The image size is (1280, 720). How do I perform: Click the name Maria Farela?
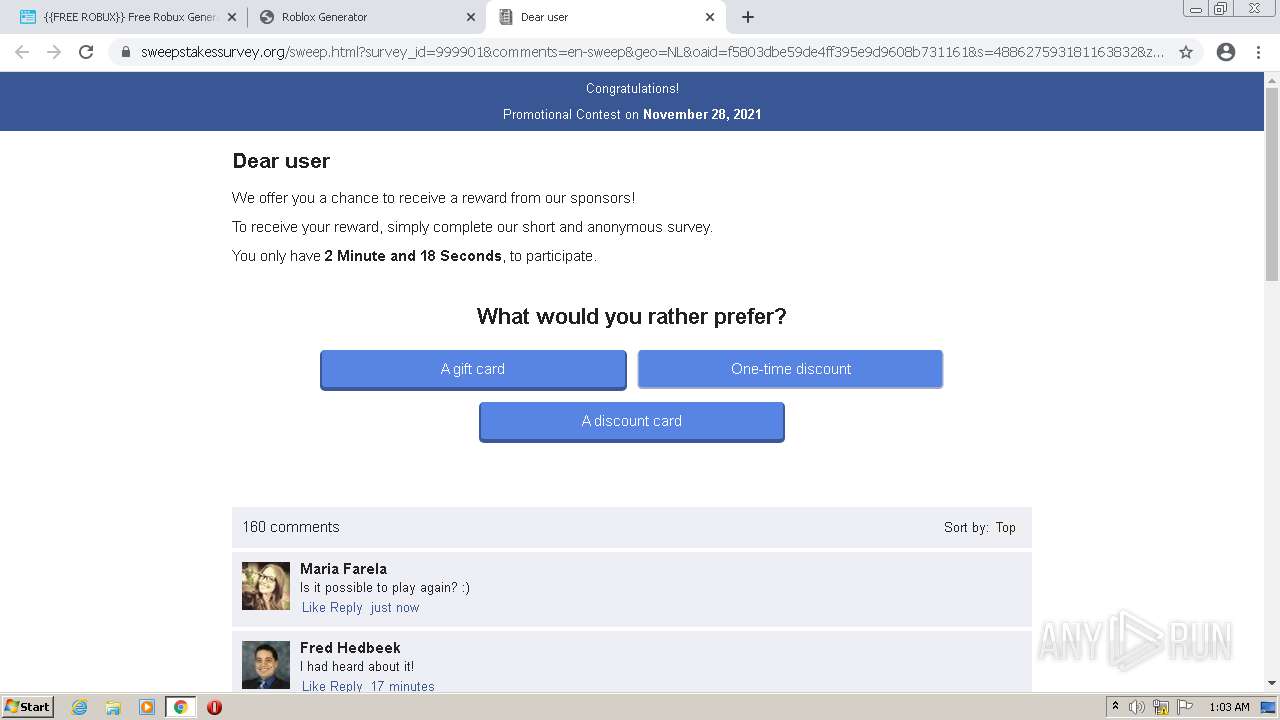click(343, 568)
